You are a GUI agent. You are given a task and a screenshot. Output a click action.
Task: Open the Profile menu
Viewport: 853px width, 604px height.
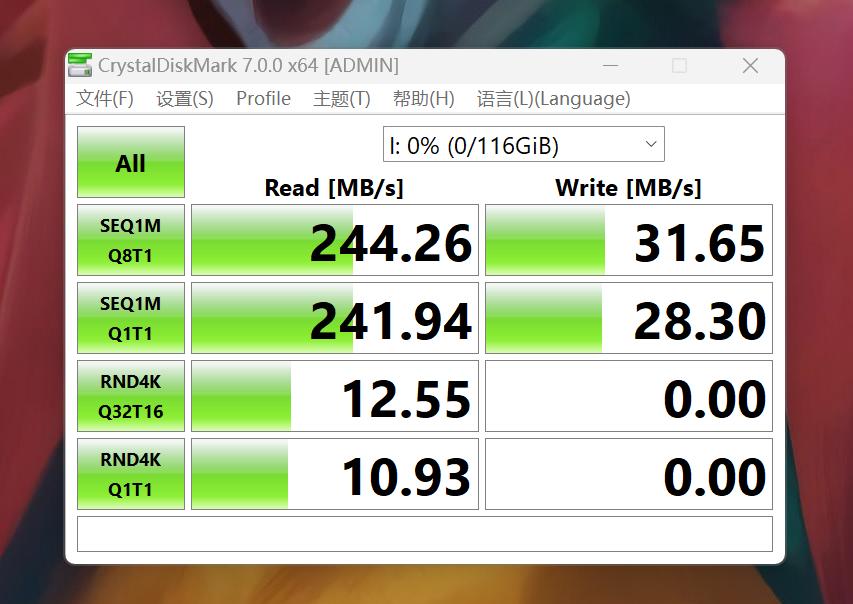coord(263,98)
